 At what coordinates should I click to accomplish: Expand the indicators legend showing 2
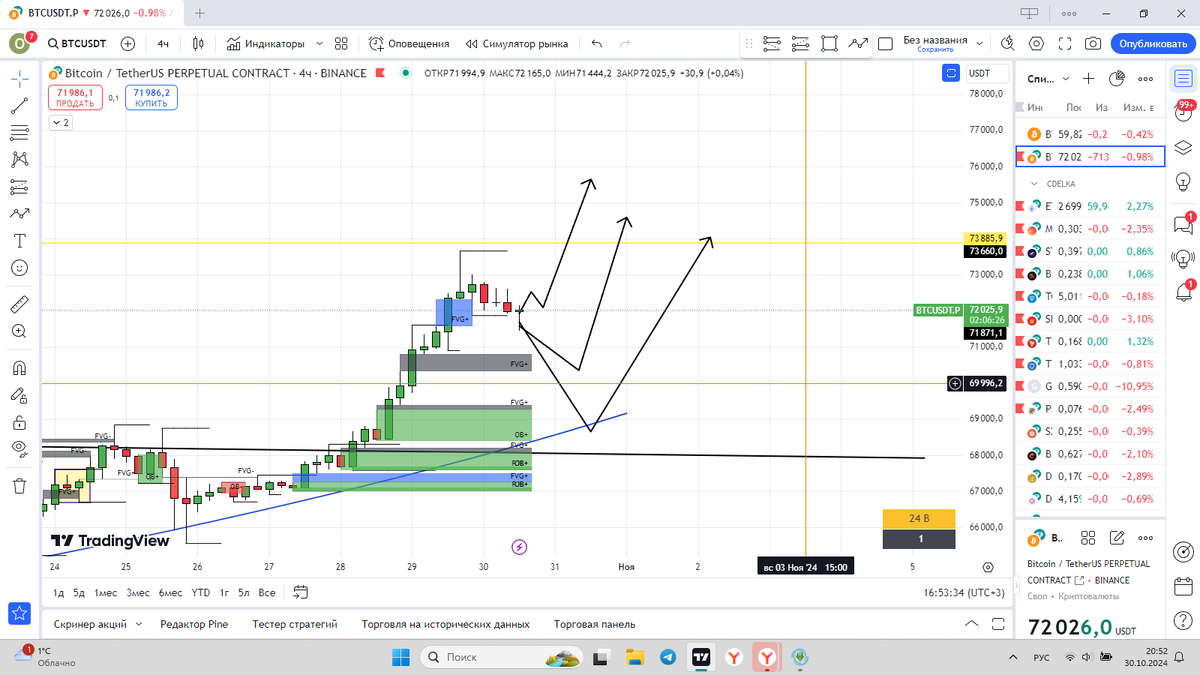[60, 122]
